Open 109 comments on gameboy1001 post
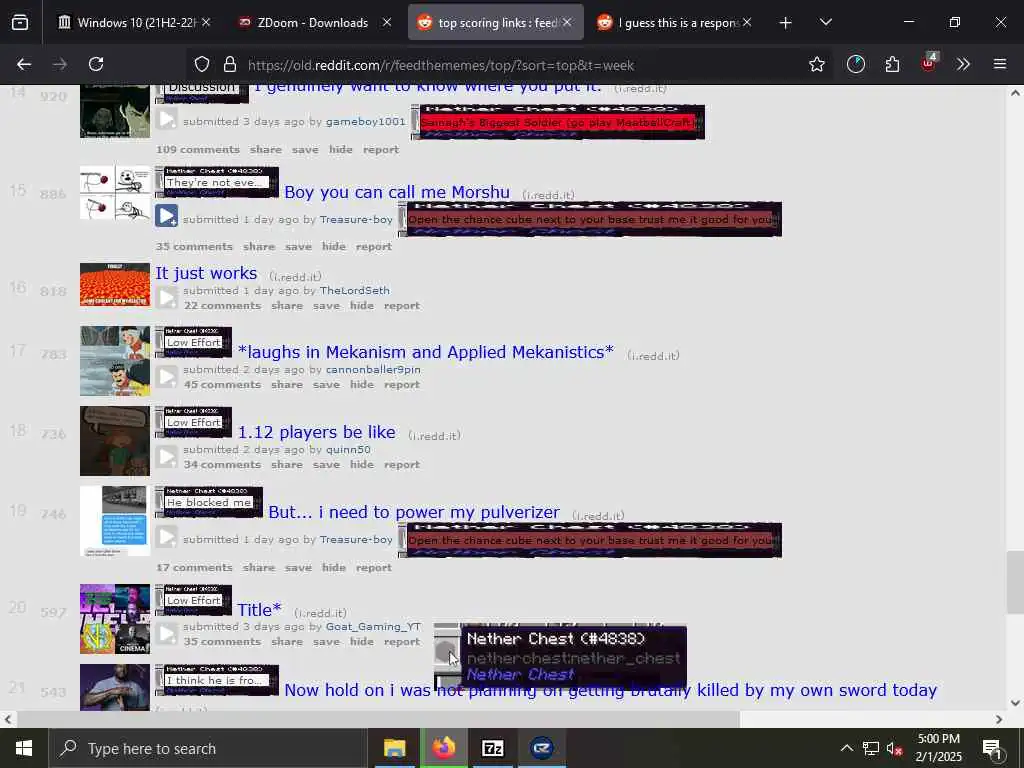 coord(198,150)
